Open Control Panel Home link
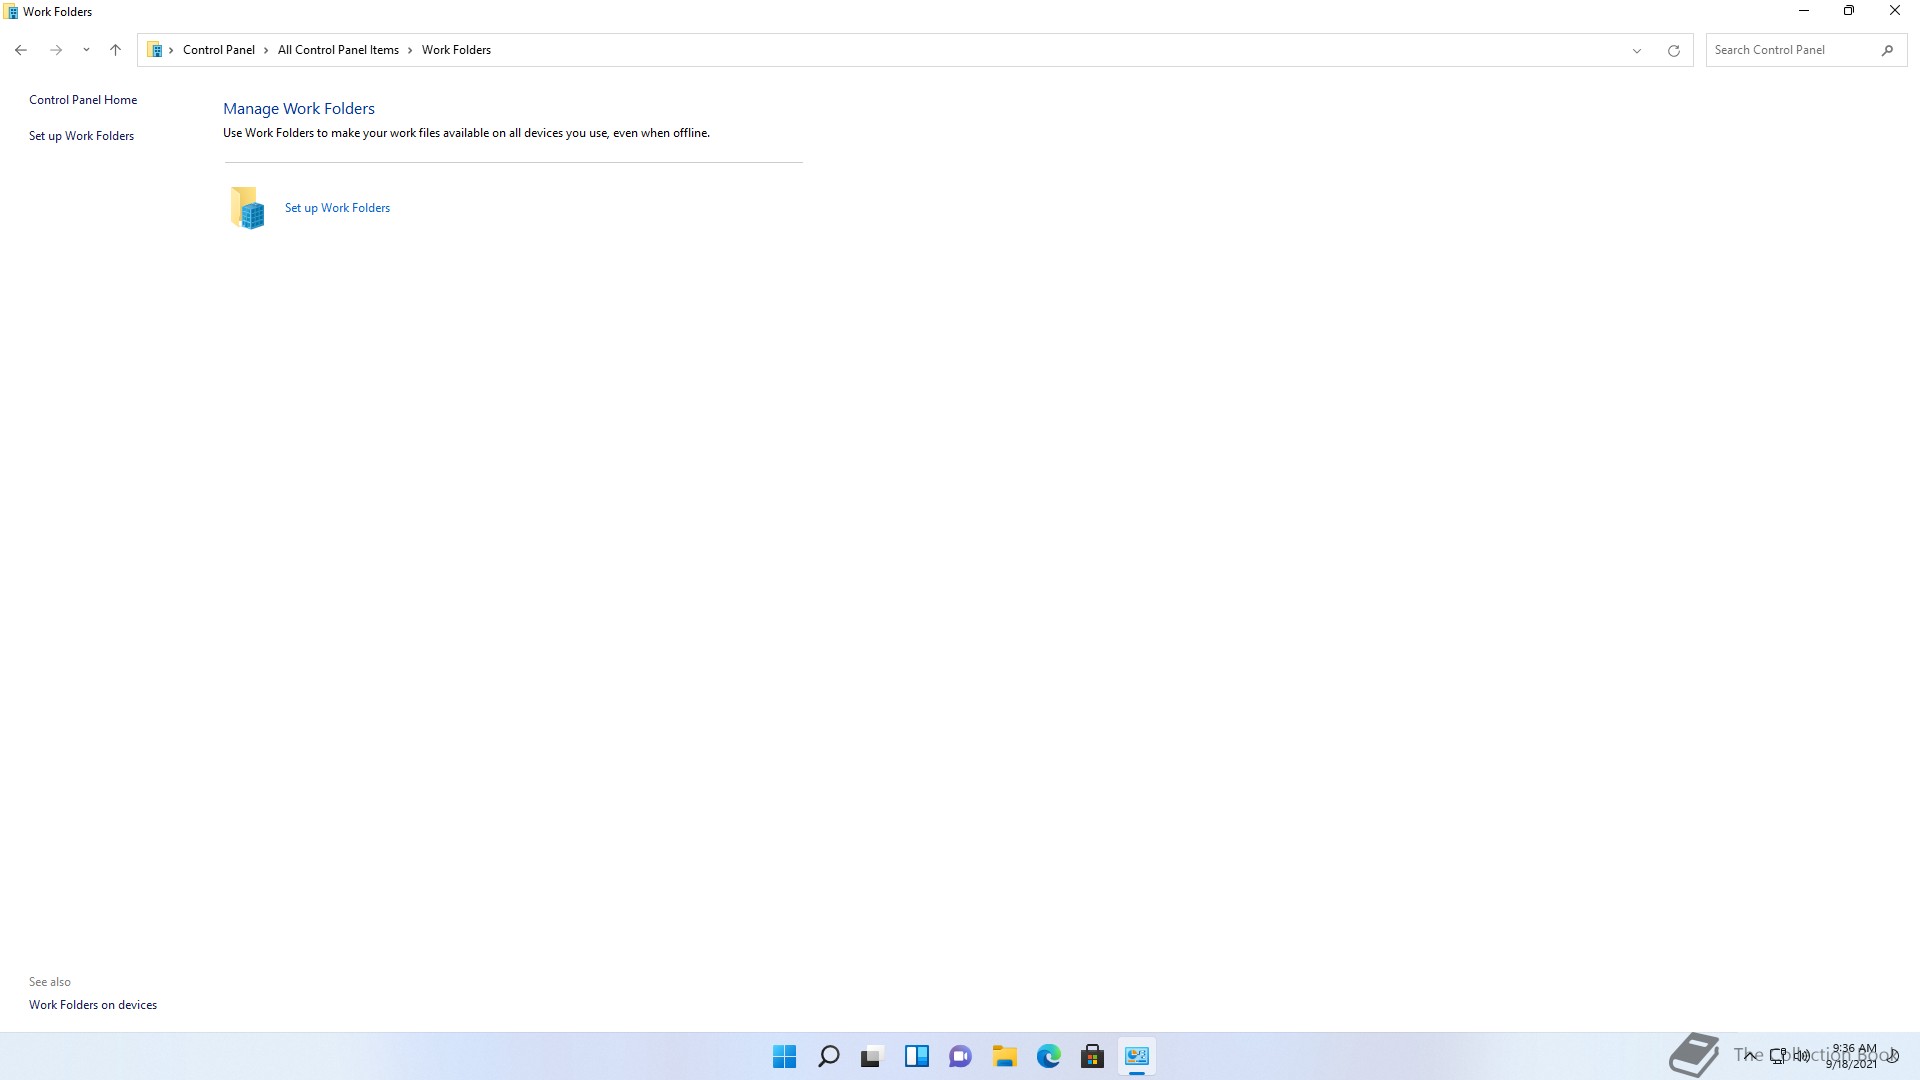 (x=83, y=100)
